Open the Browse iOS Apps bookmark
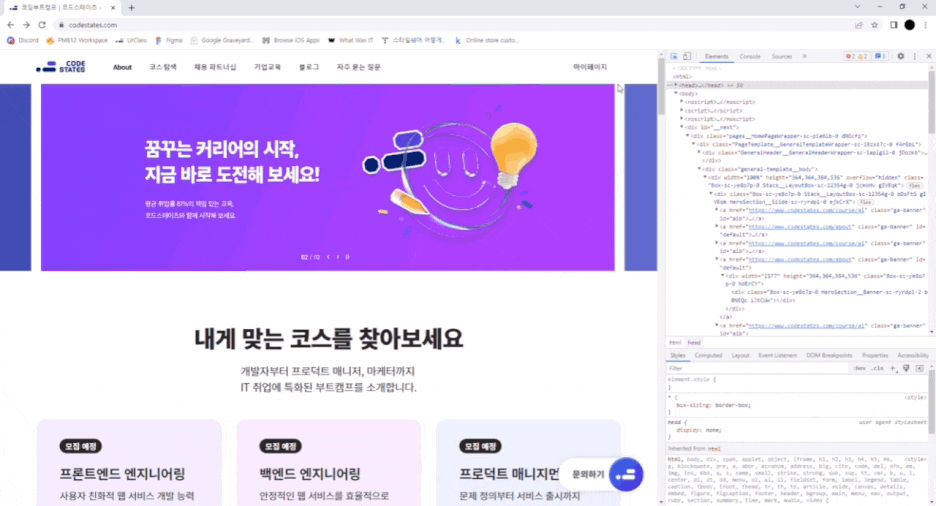 click(291, 41)
